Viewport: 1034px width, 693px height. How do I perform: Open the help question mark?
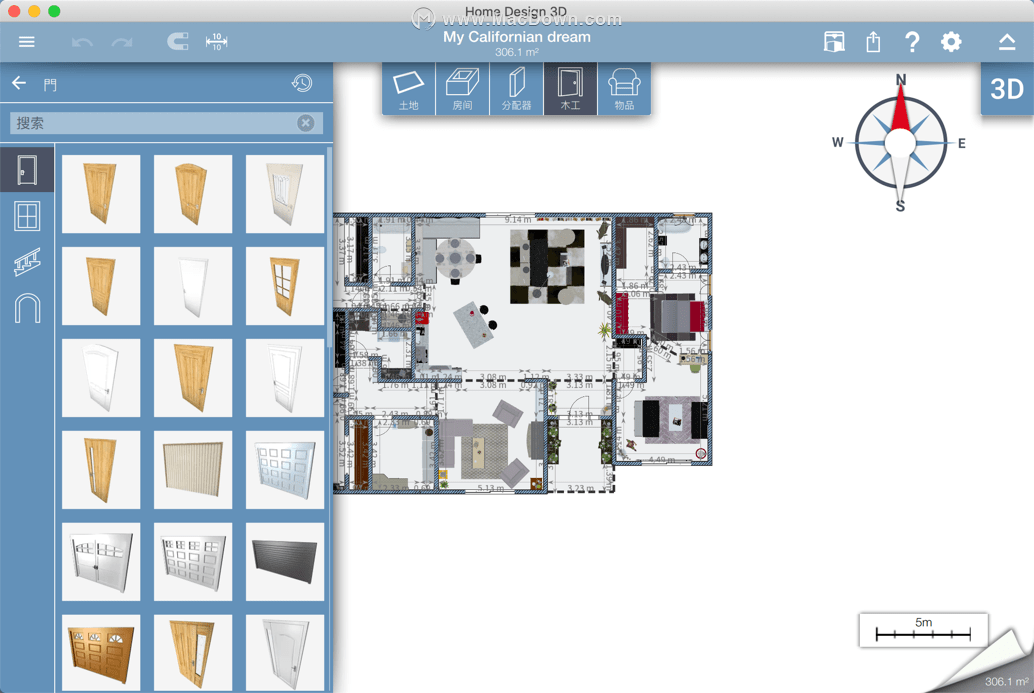[912, 42]
